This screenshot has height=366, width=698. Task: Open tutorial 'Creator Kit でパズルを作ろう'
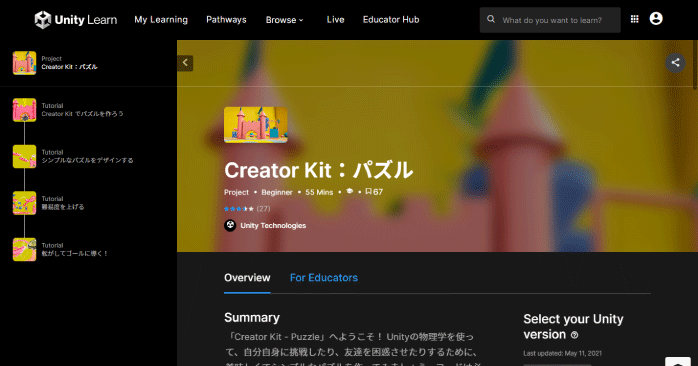click(82, 114)
